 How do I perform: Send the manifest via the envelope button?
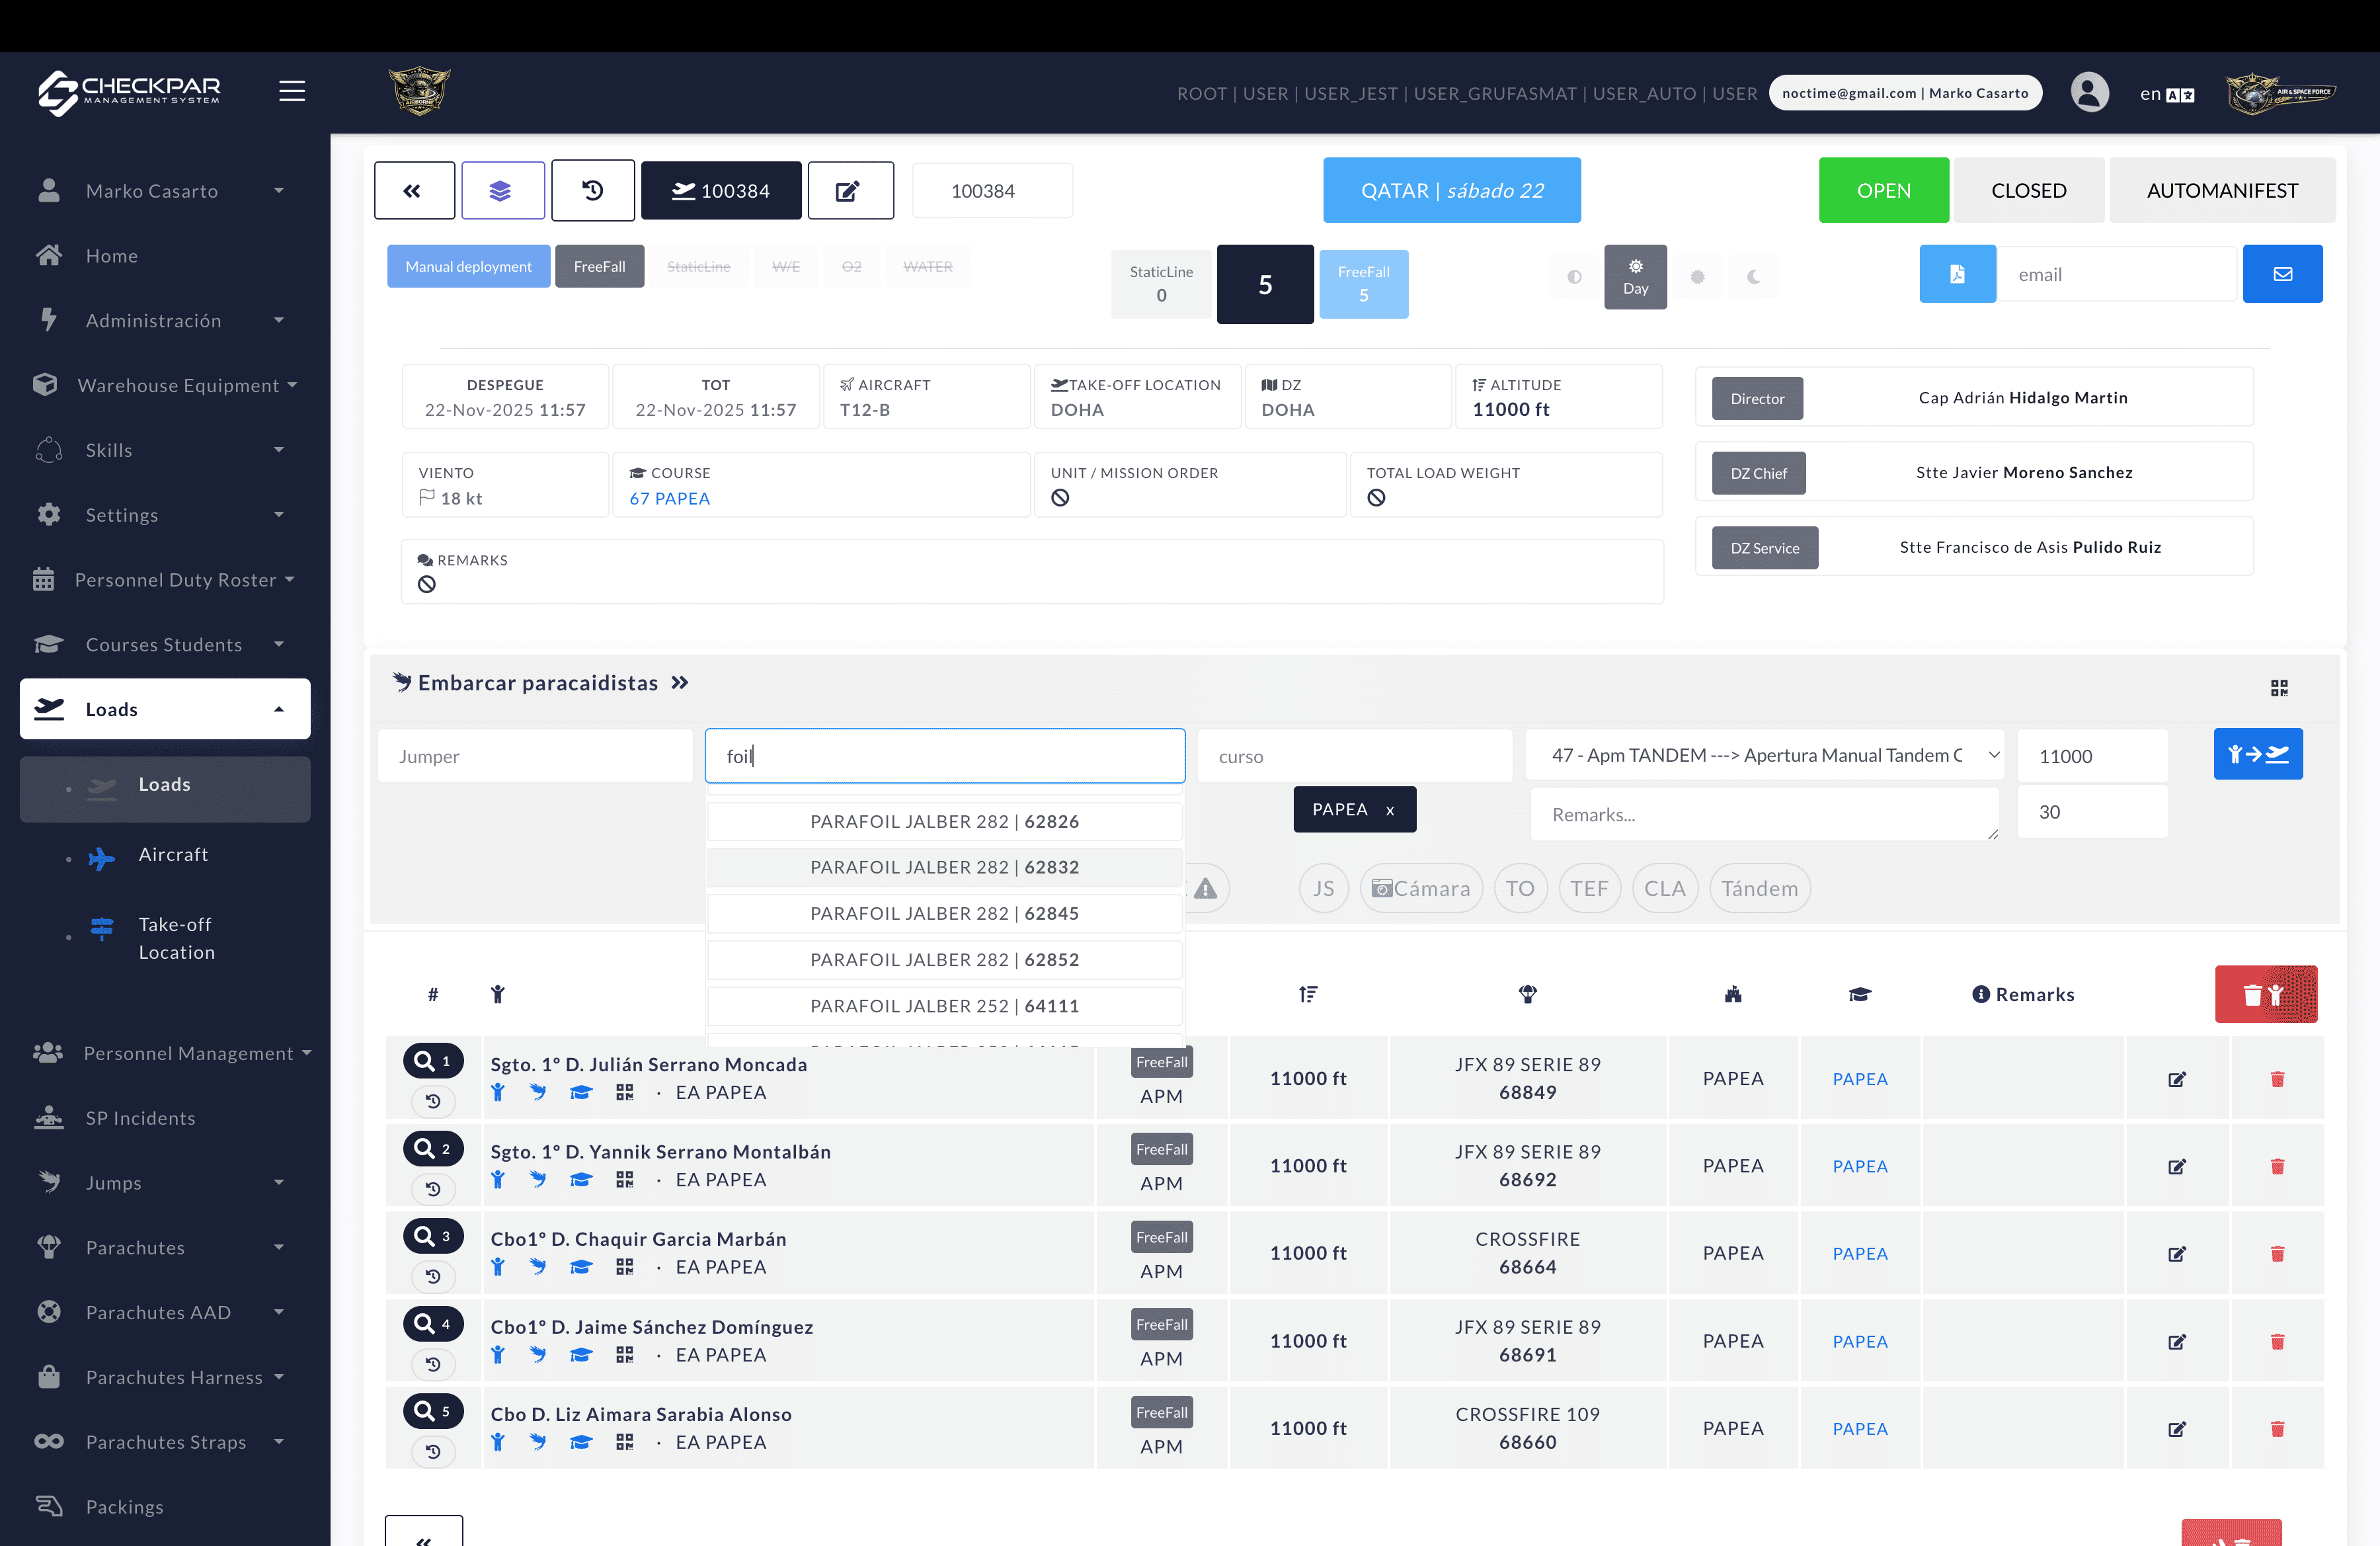pyautogui.click(x=2282, y=273)
